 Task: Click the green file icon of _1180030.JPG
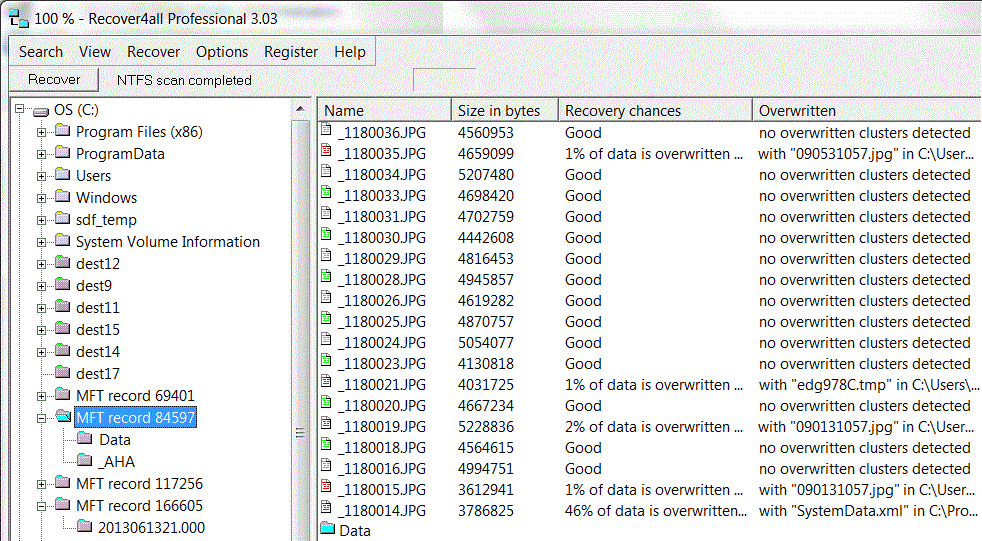tap(326, 235)
